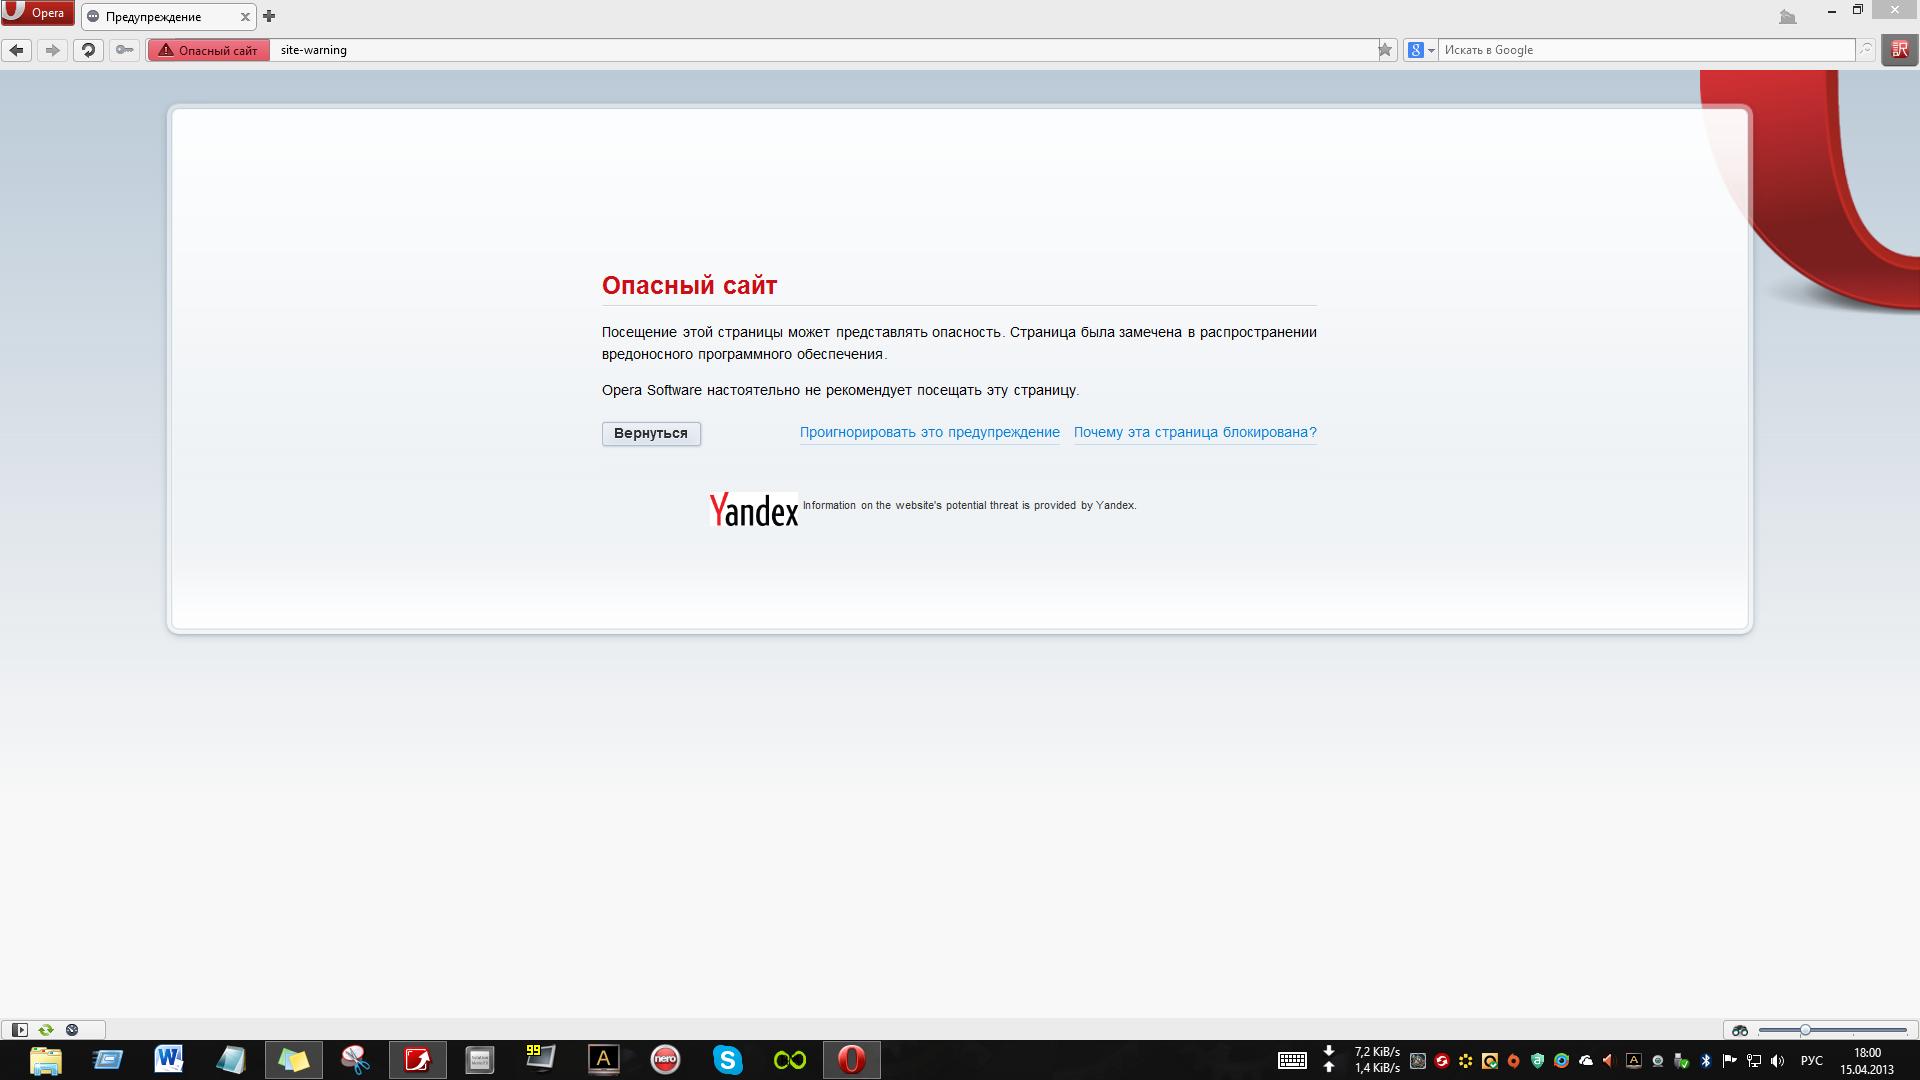The width and height of the screenshot is (1920, 1080).
Task: Expand the search engine dropdown arrow
Action: [x=1431, y=50]
